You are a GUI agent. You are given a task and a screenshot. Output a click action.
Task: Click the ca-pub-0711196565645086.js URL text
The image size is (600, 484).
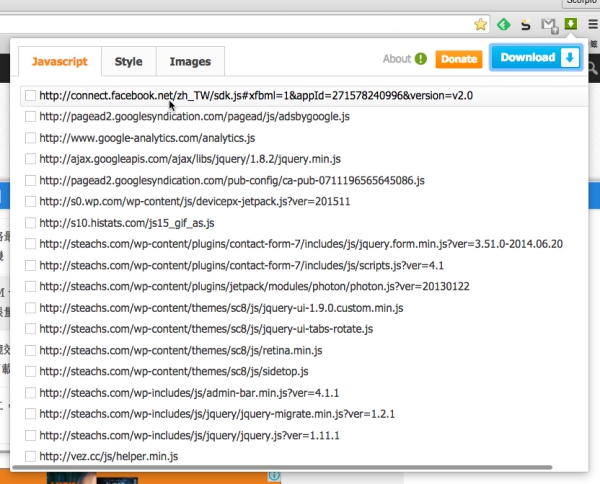coord(232,180)
